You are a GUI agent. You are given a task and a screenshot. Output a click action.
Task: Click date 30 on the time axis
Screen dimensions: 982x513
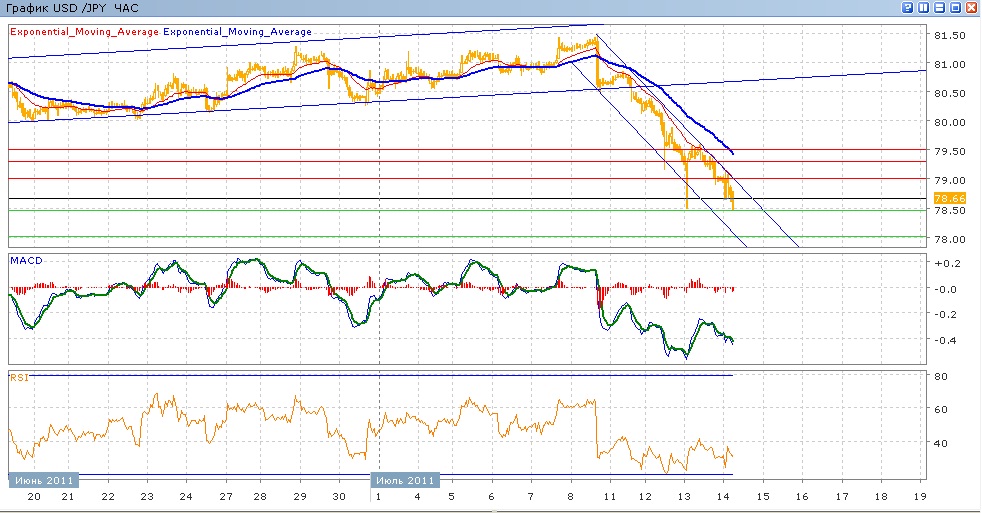coord(339,497)
